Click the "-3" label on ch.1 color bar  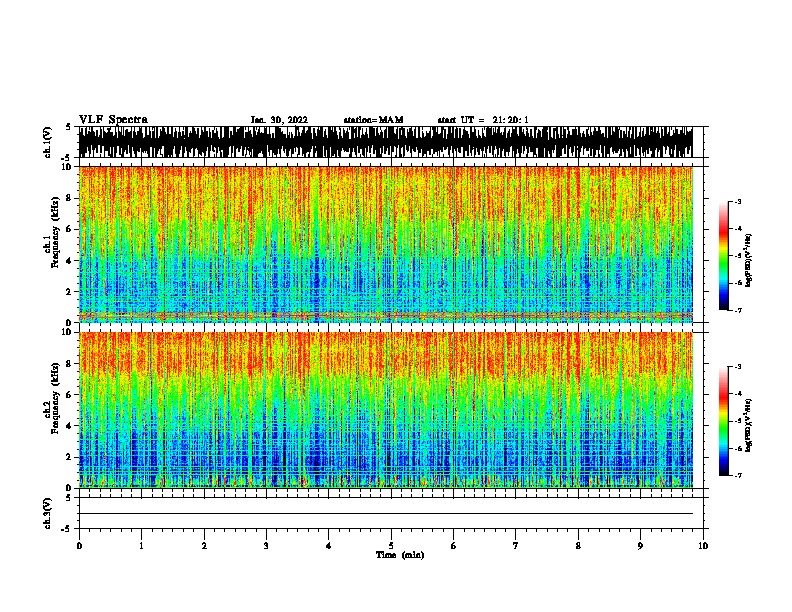point(738,201)
